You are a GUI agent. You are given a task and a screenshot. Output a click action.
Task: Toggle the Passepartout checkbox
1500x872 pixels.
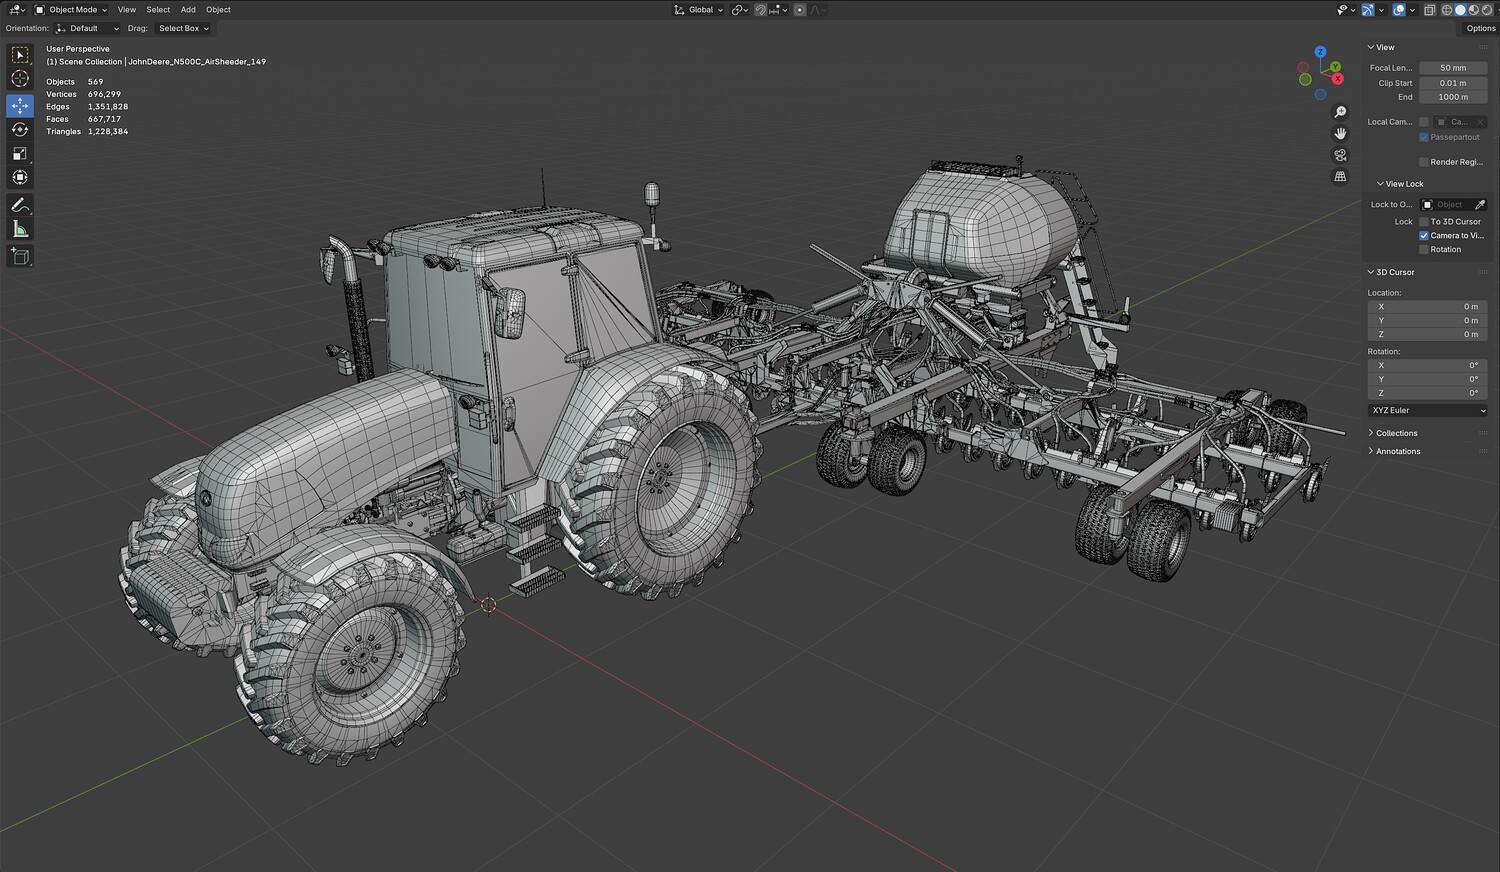click(x=1424, y=137)
